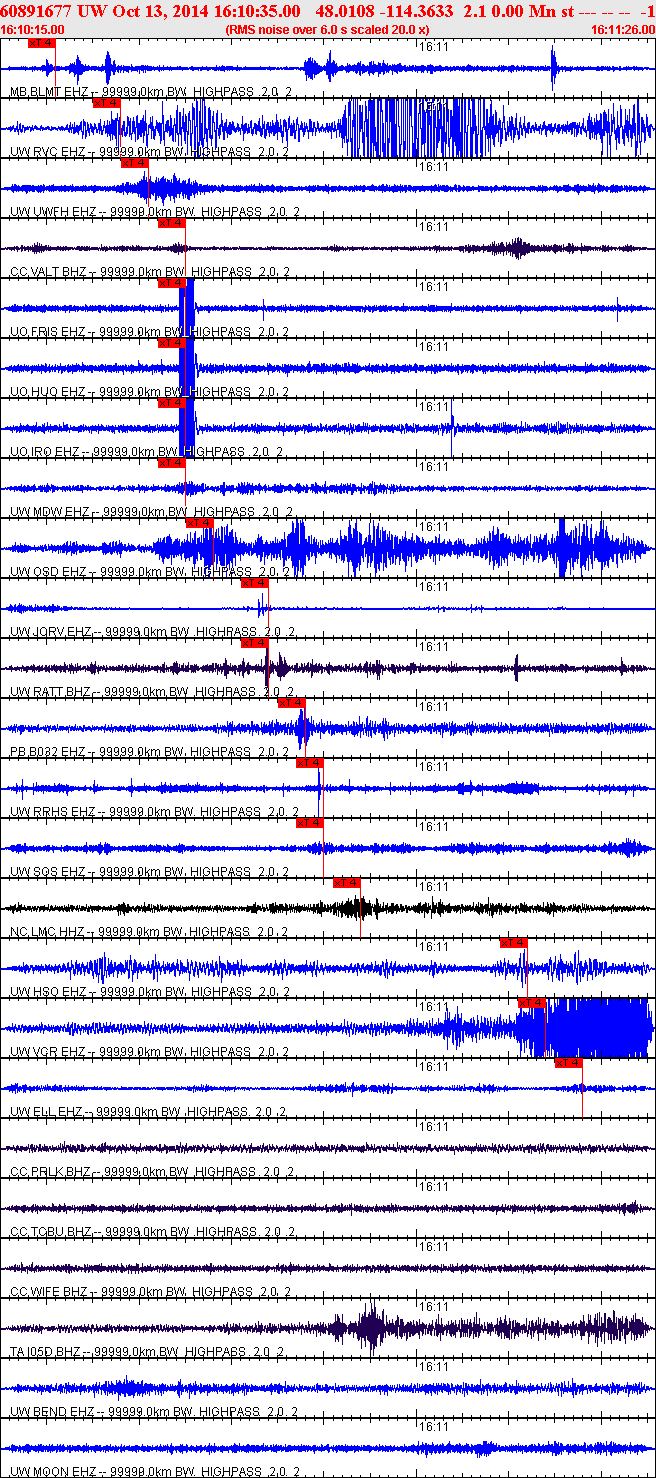Click the red pick marker on UW.RVC trace

(106, 103)
